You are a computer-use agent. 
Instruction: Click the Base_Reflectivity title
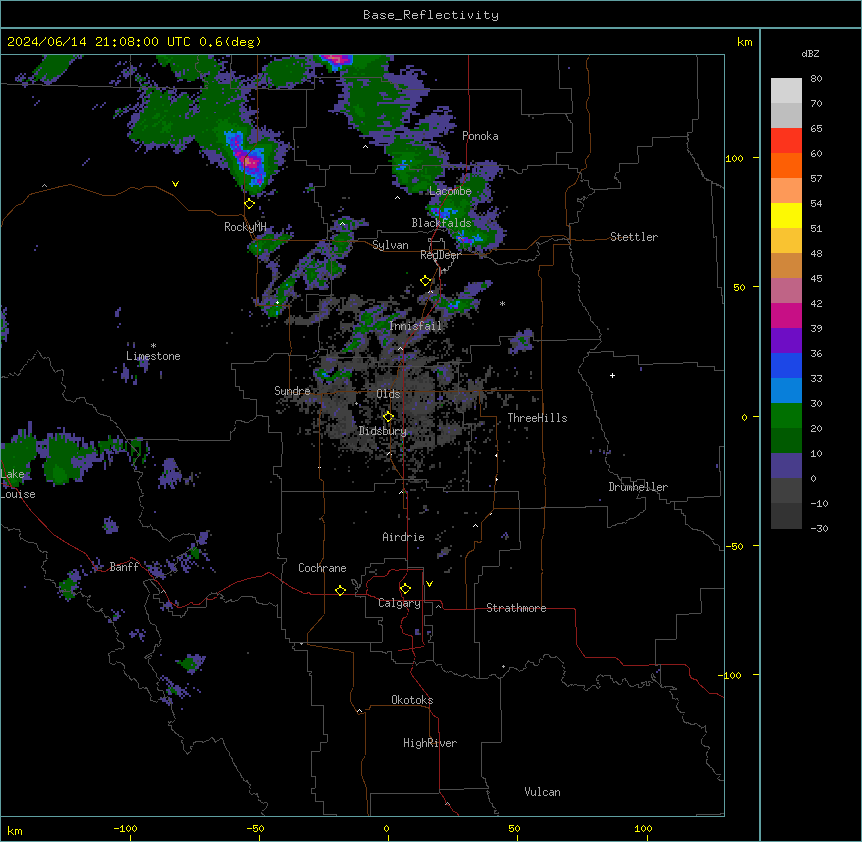(x=431, y=15)
